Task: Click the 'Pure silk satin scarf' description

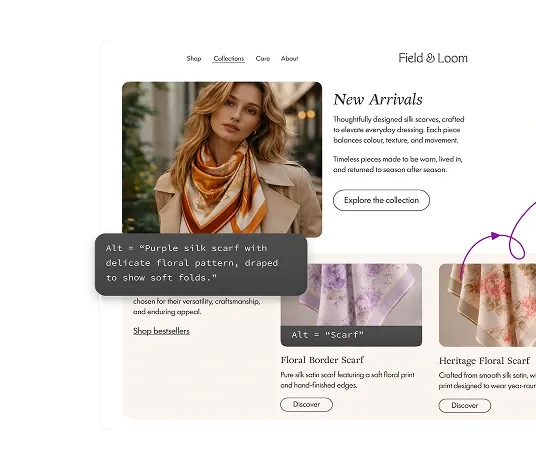Action: coord(347,380)
